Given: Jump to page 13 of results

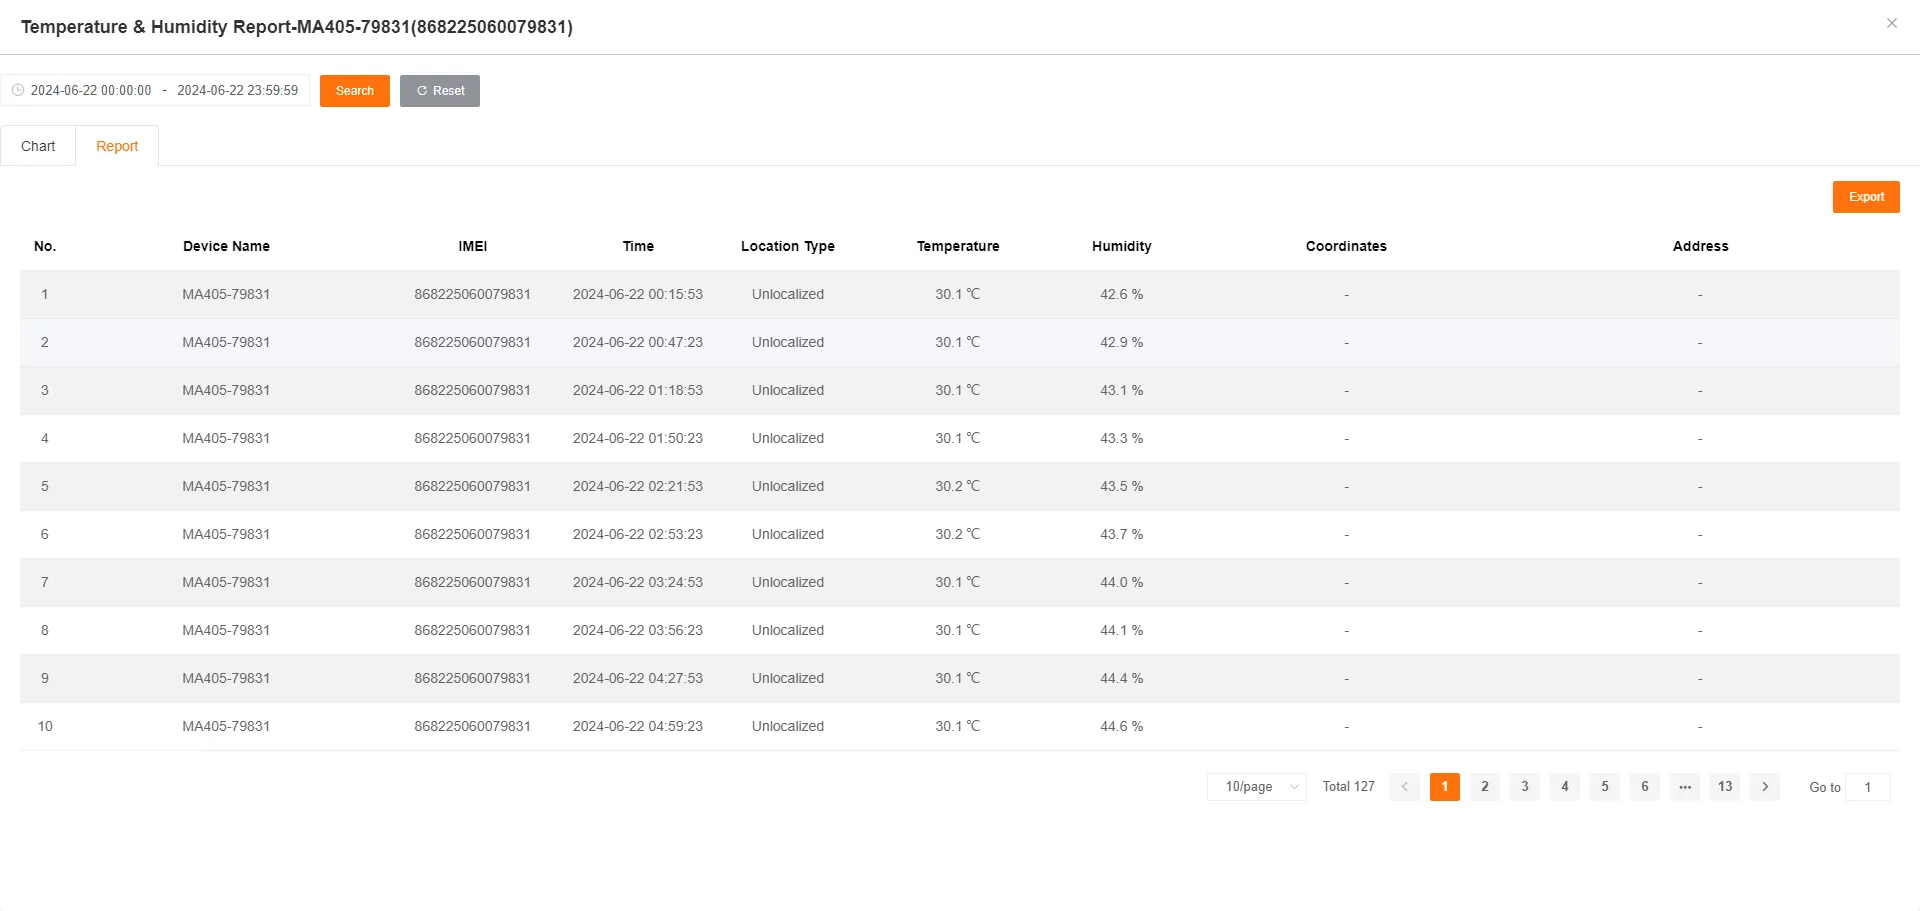Looking at the screenshot, I should (1724, 787).
